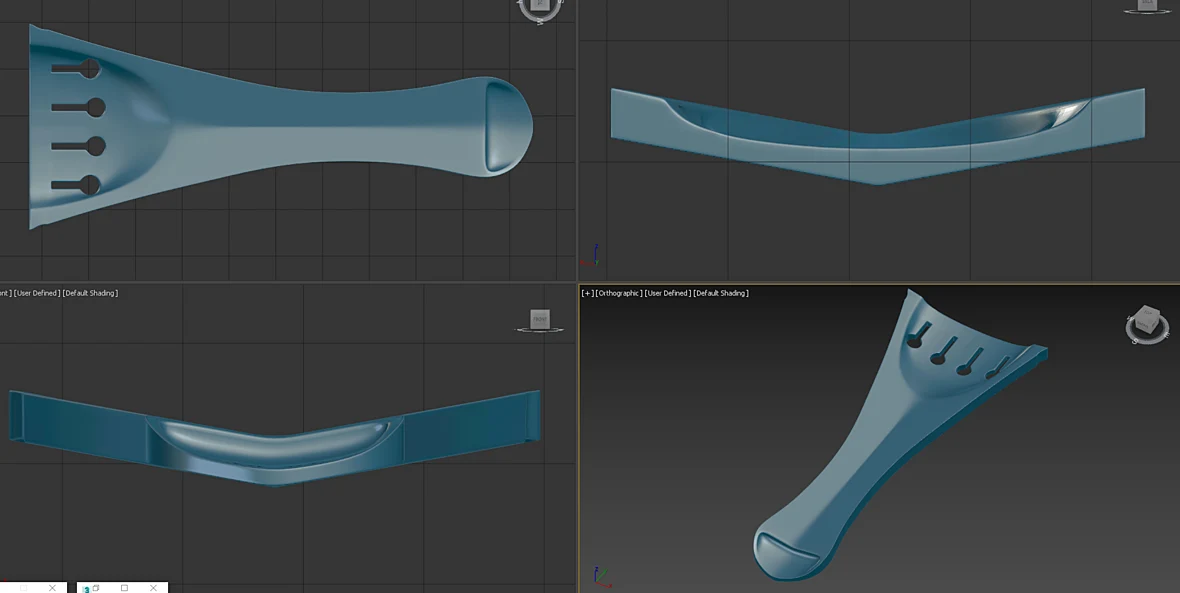Click the ViewCube in the top-right viewport
1180x593 pixels.
tap(1147, 6)
